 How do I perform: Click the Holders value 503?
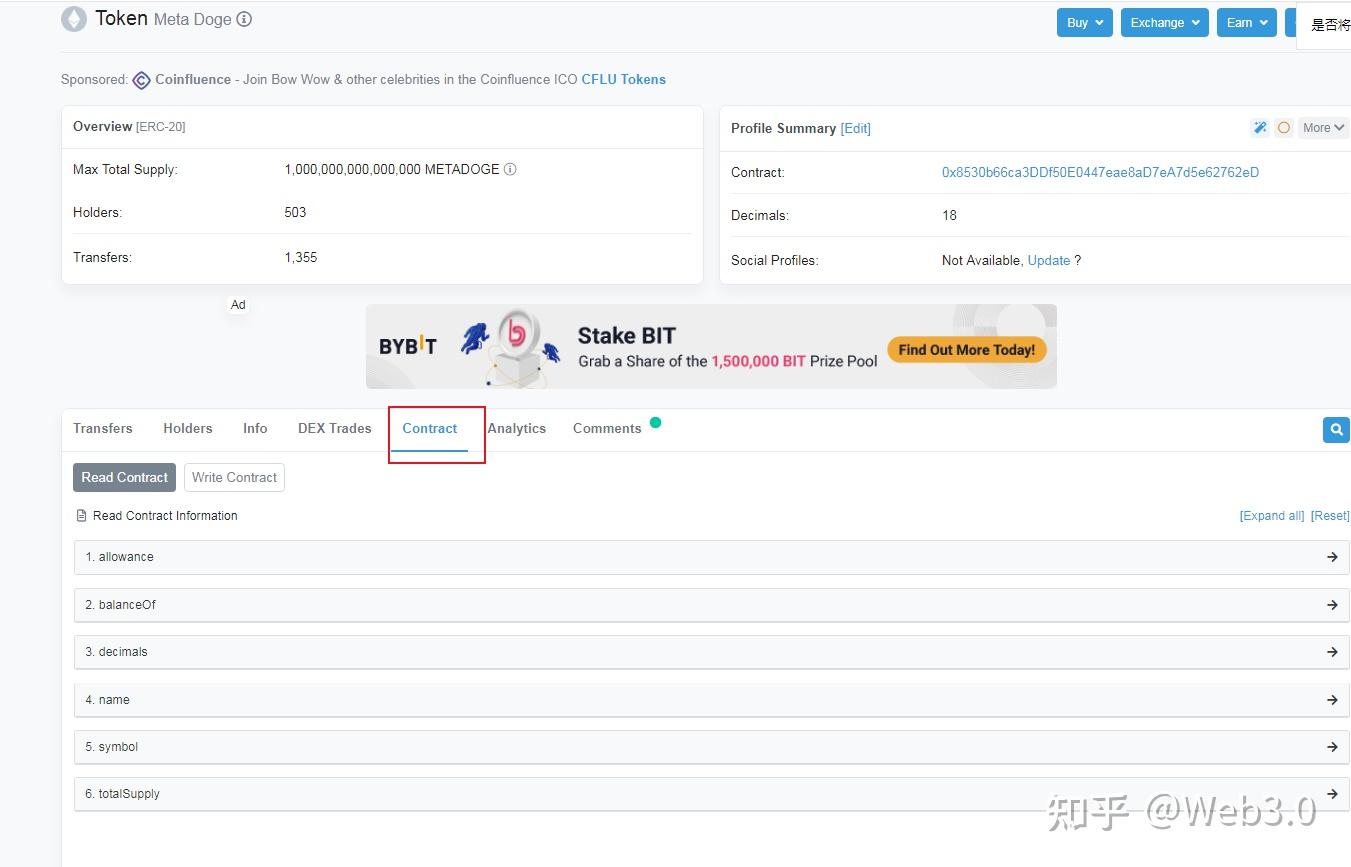pos(296,212)
